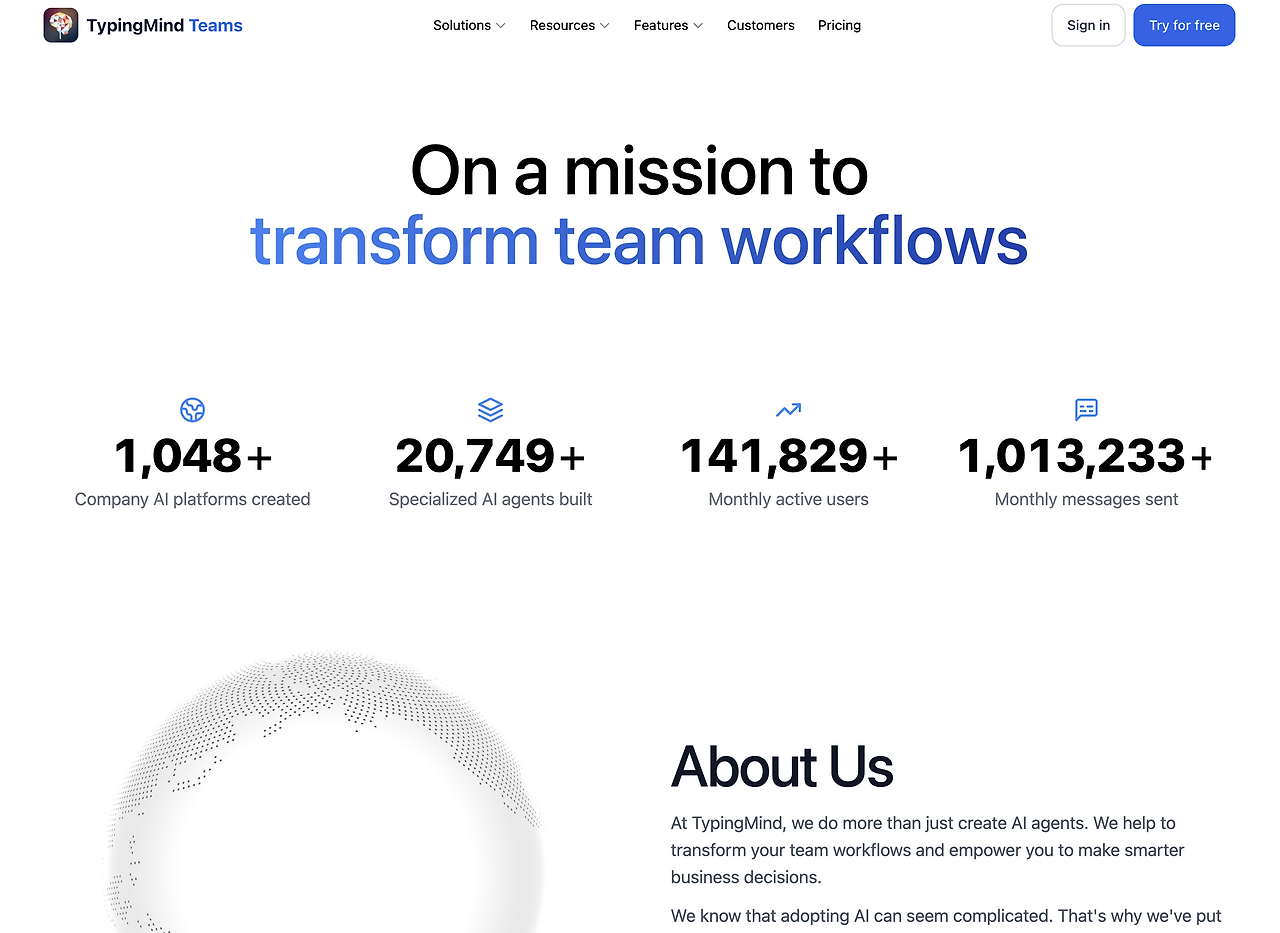Viewport: 1280px width, 933px height.
Task: Click the 'Specialized AI agents built' label
Action: tap(490, 499)
